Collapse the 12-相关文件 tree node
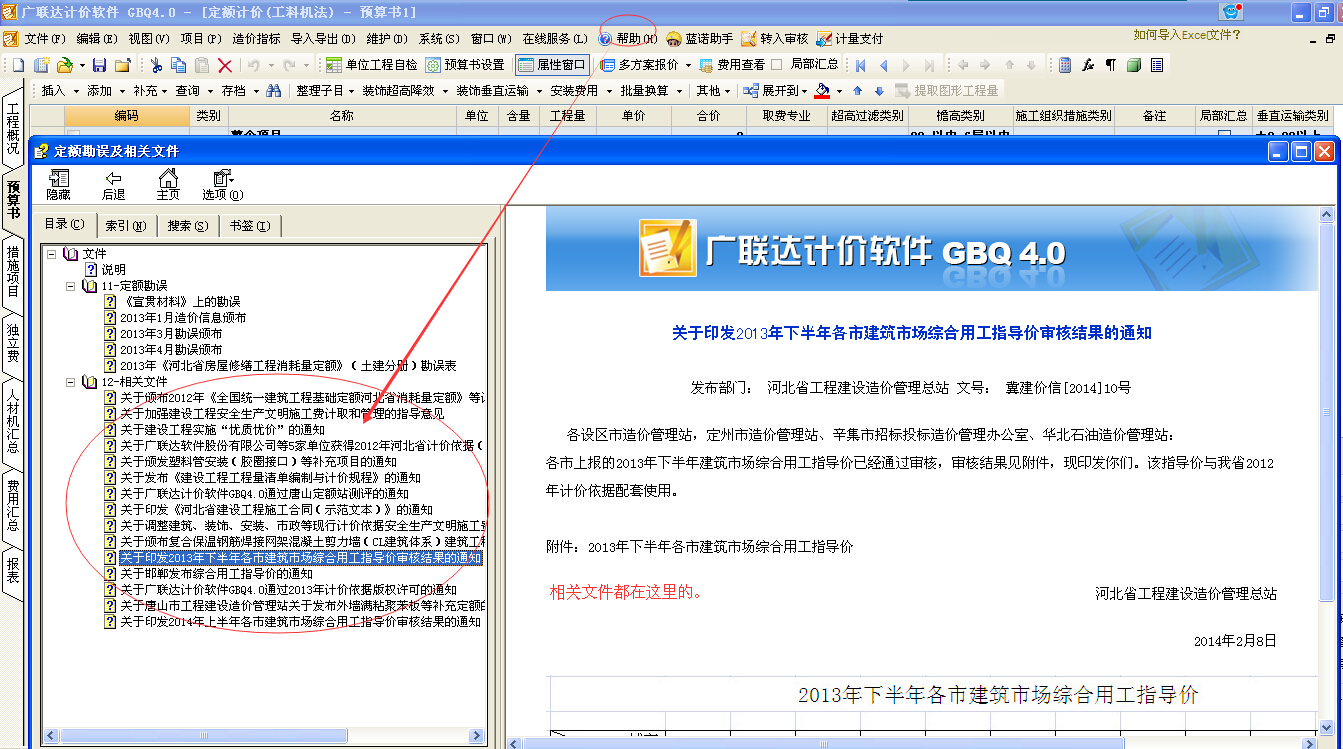 pyautogui.click(x=71, y=382)
